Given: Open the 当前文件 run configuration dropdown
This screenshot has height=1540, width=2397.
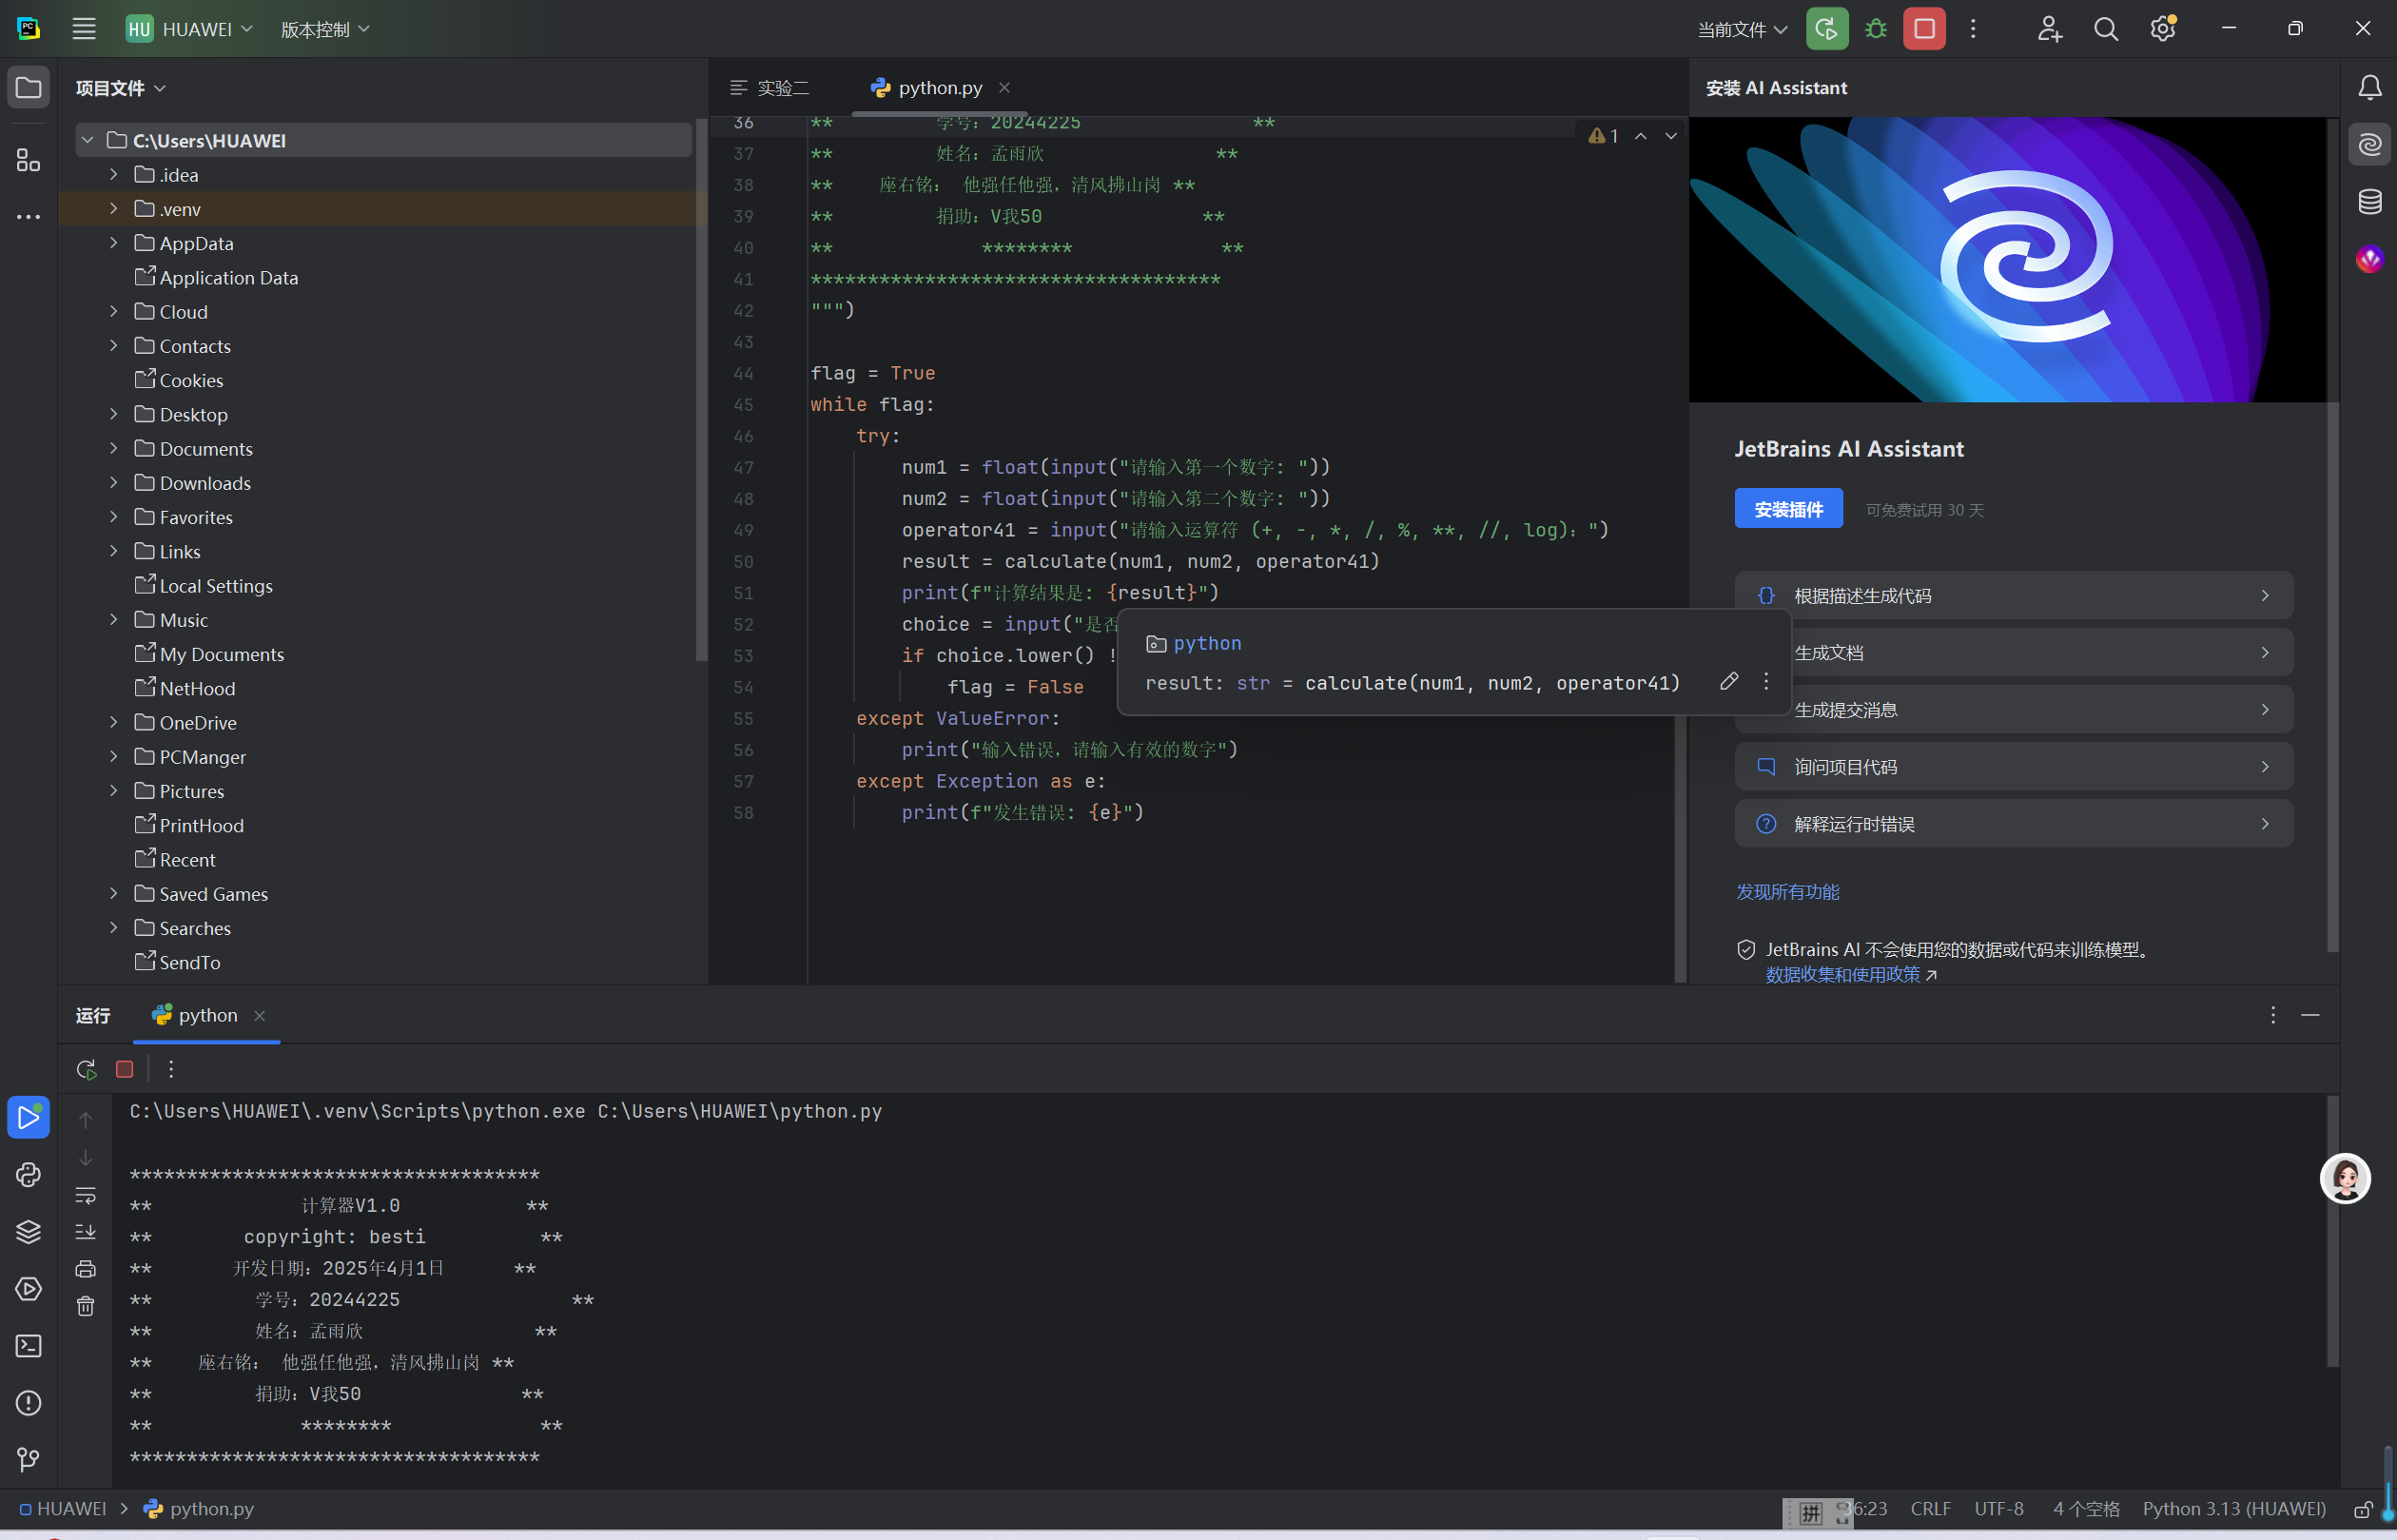Looking at the screenshot, I should point(1742,29).
